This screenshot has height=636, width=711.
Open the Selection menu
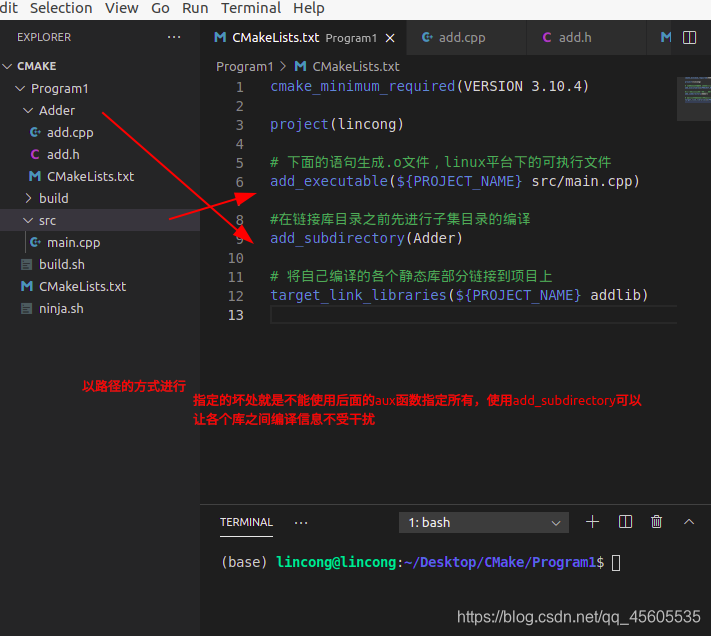pyautogui.click(x=61, y=8)
